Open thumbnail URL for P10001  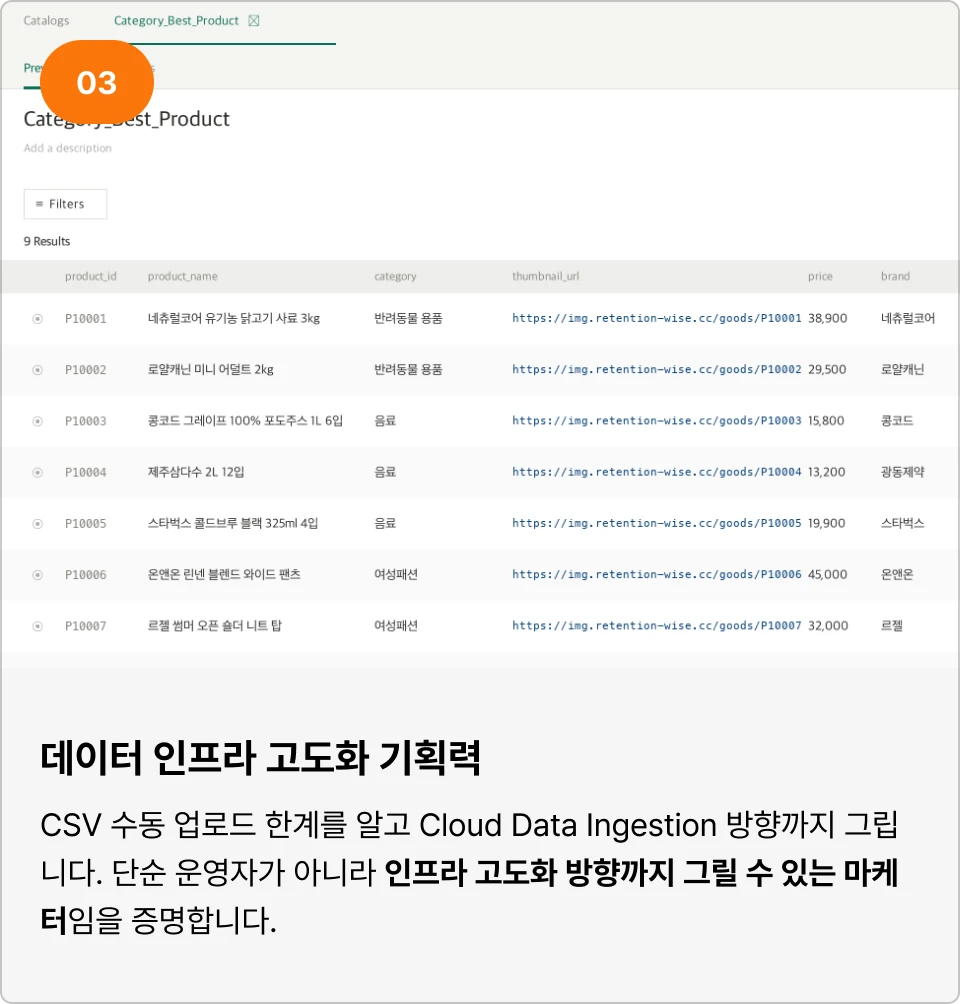coord(656,318)
